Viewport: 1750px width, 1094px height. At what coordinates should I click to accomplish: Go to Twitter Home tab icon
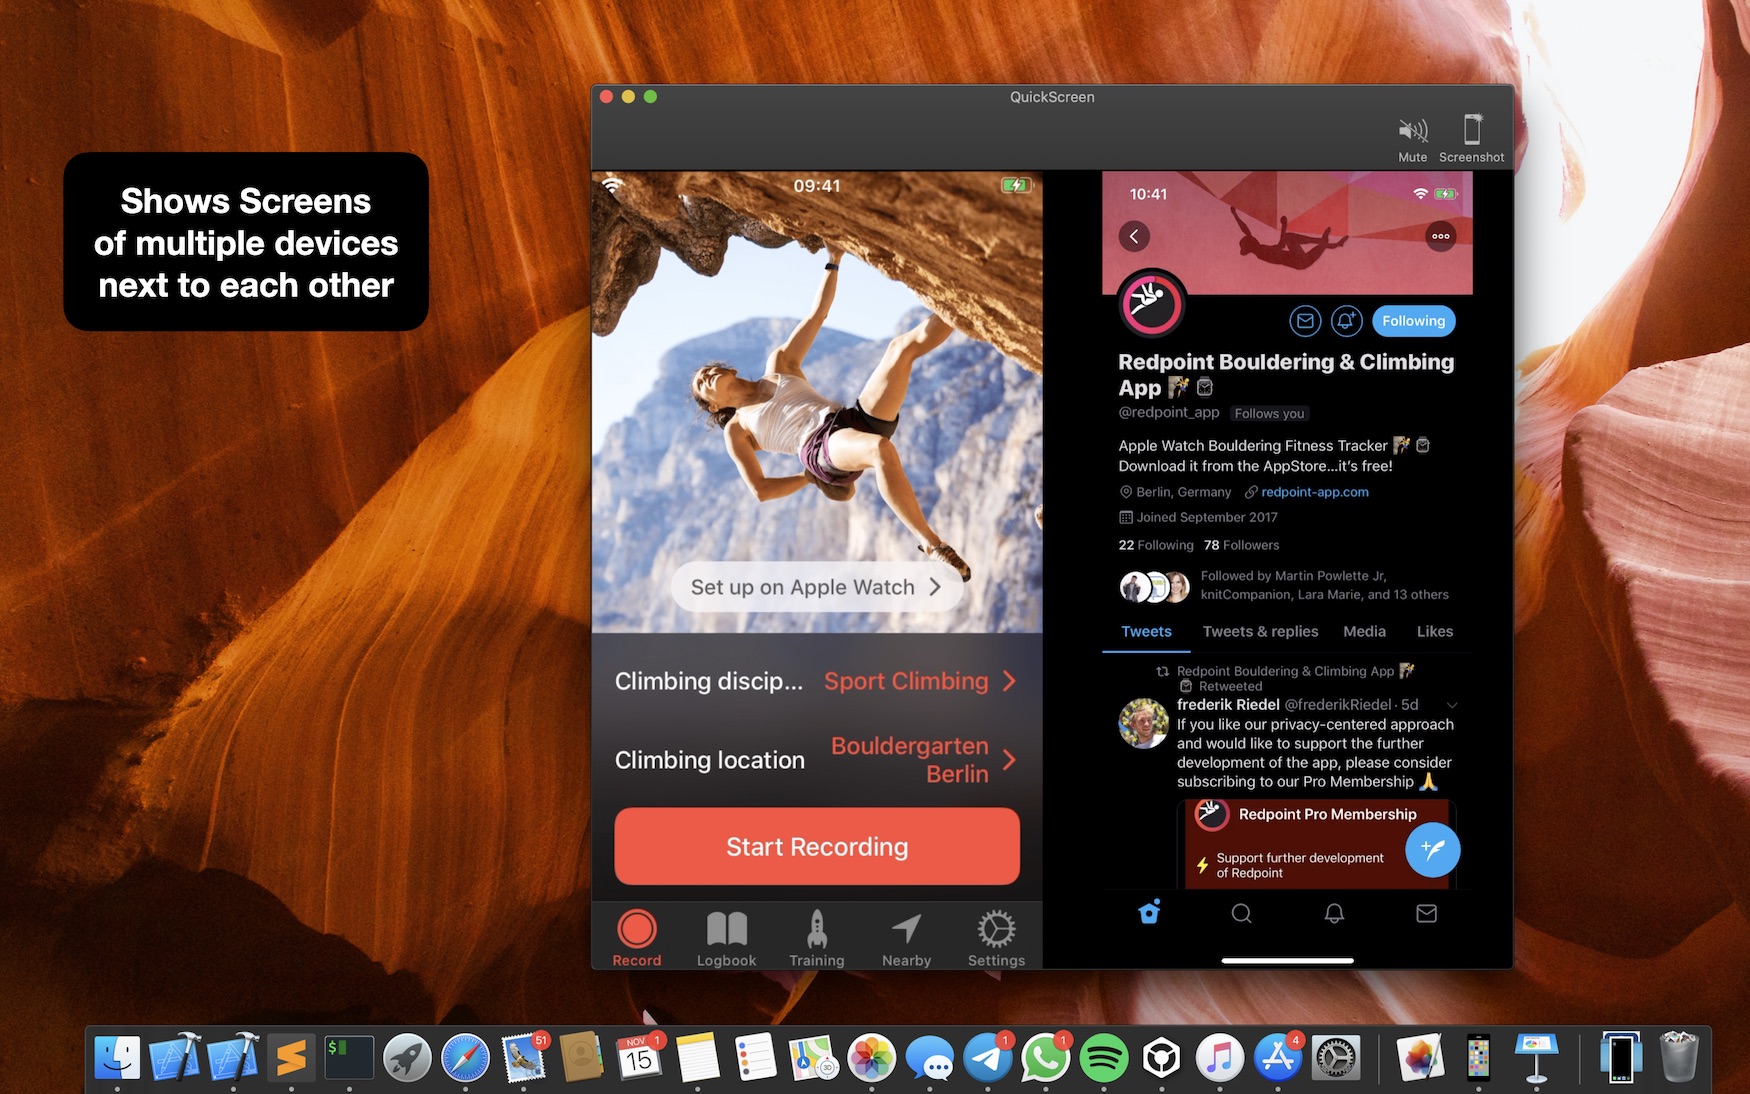coord(1149,913)
